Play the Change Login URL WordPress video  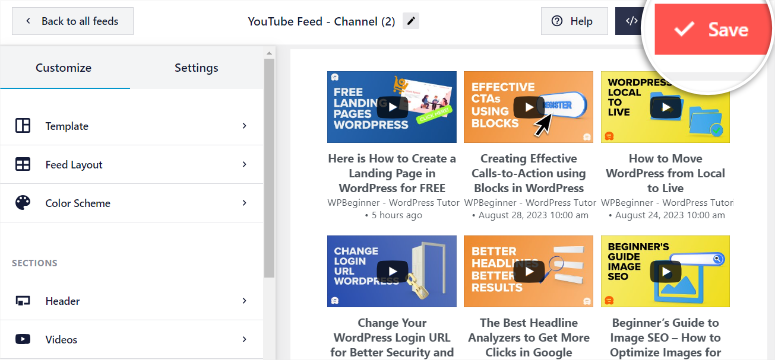click(392, 271)
